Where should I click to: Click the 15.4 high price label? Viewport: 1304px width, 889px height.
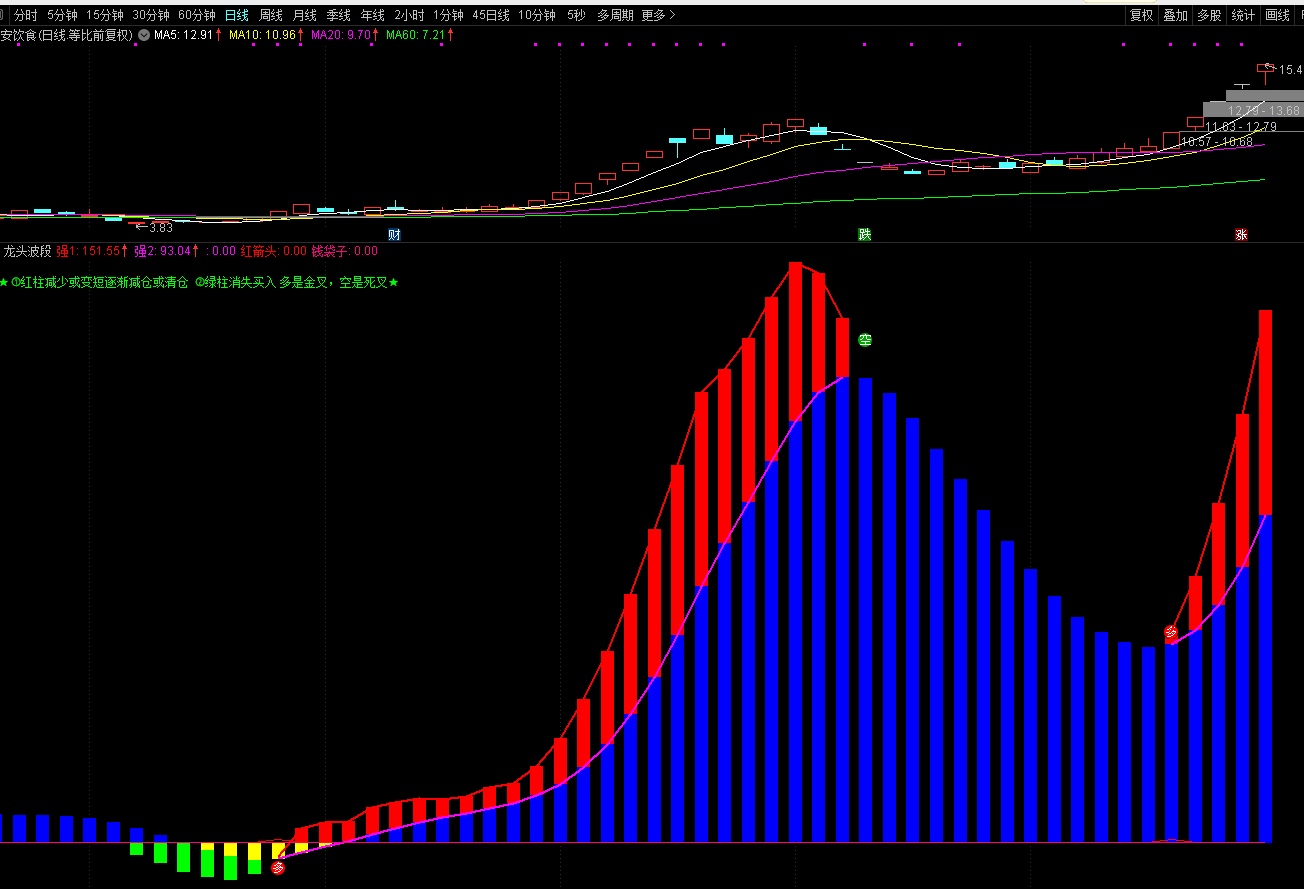point(1291,70)
